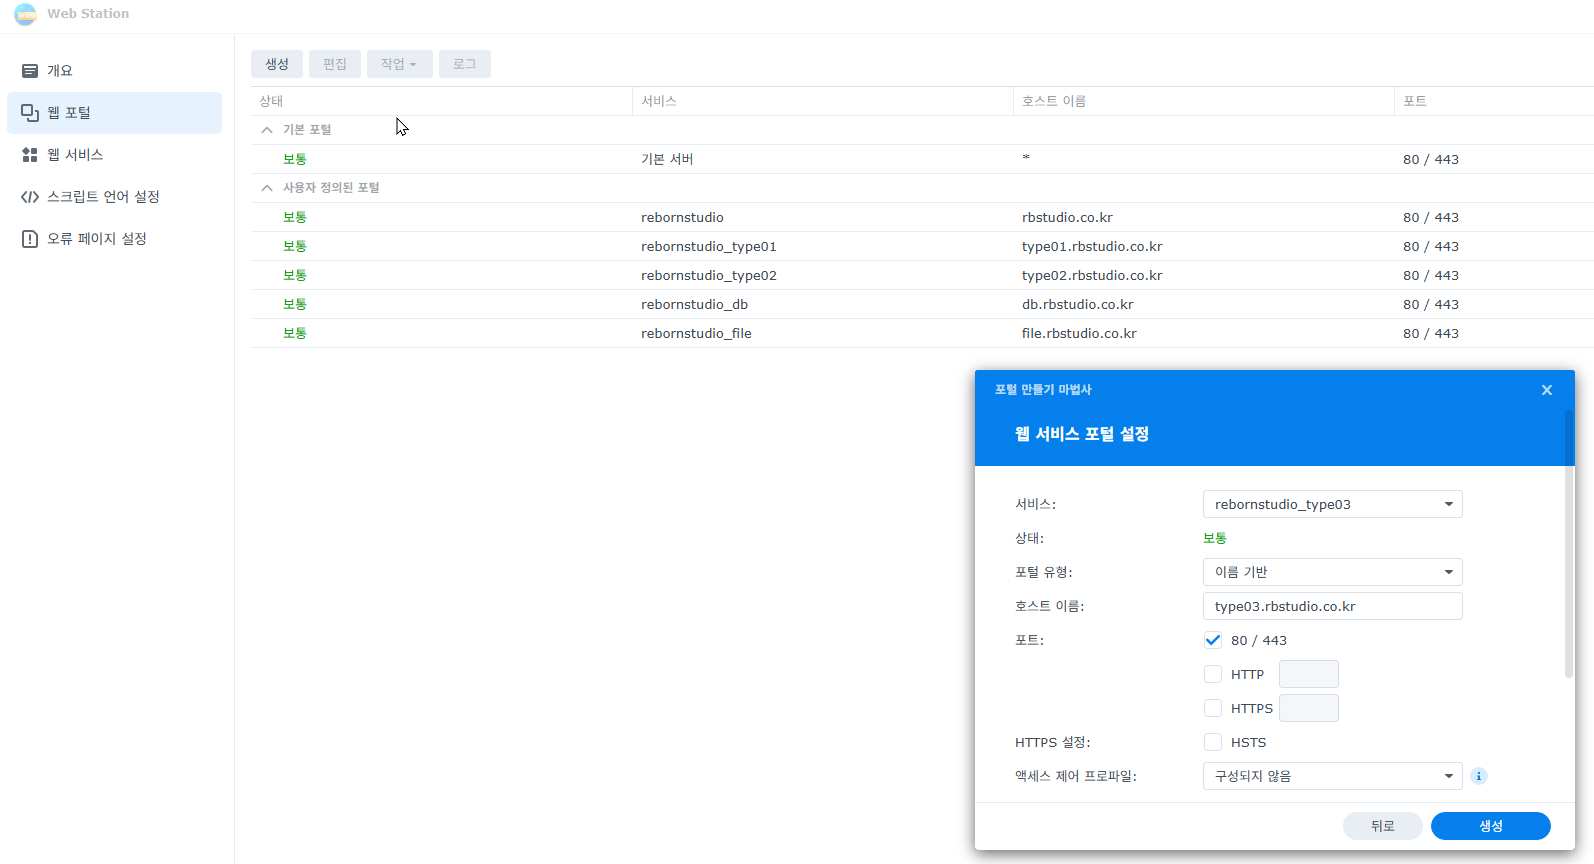This screenshot has width=1594, height=864.
Task: Open the 작업 action menu in toolbar
Action: tap(399, 64)
